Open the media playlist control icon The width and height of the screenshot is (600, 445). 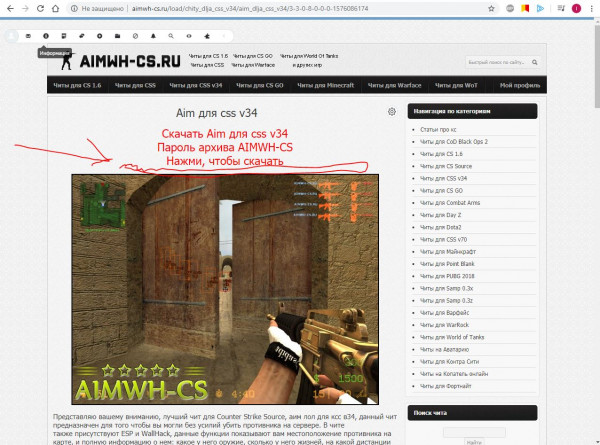click(x=561, y=8)
